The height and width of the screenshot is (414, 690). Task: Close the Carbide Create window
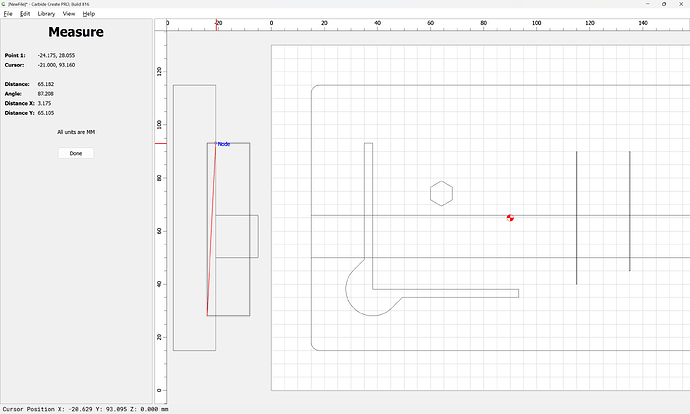click(x=681, y=4)
